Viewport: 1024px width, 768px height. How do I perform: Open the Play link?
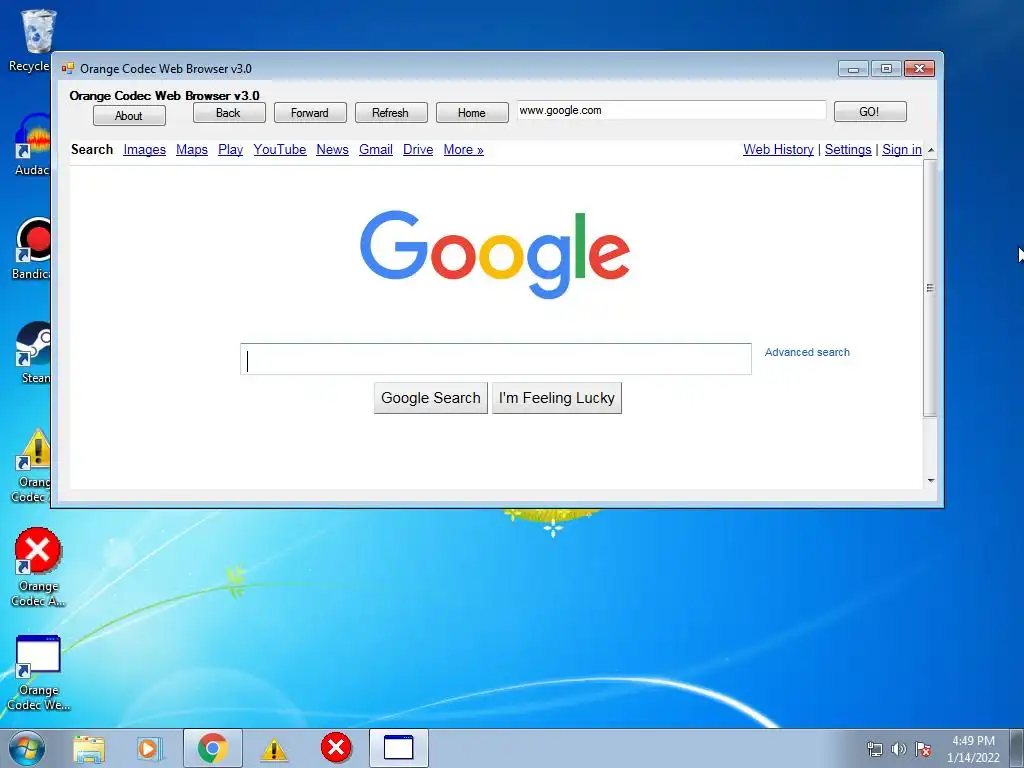[x=231, y=150]
